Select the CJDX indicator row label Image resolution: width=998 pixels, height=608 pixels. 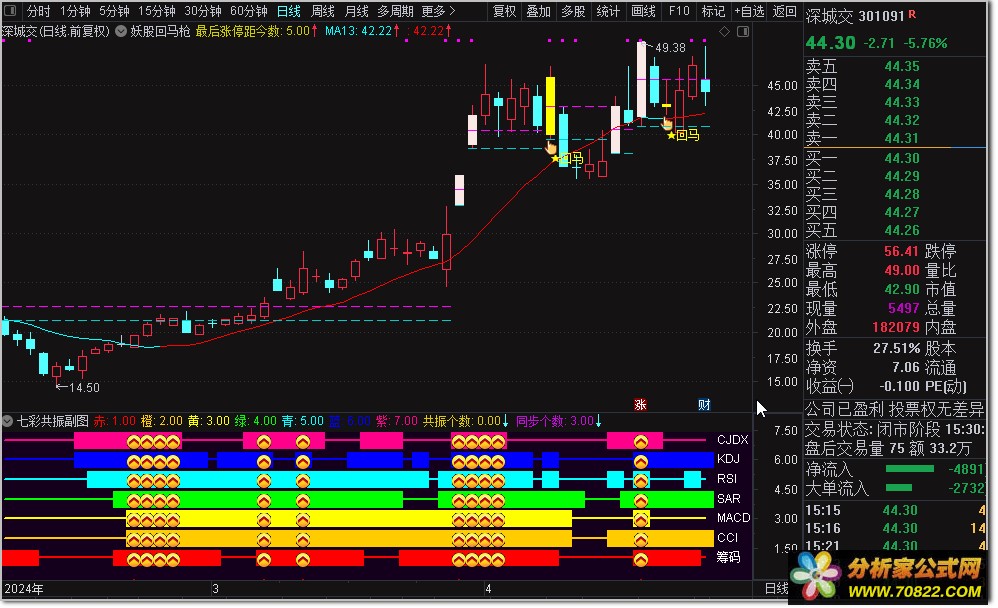tap(733, 439)
